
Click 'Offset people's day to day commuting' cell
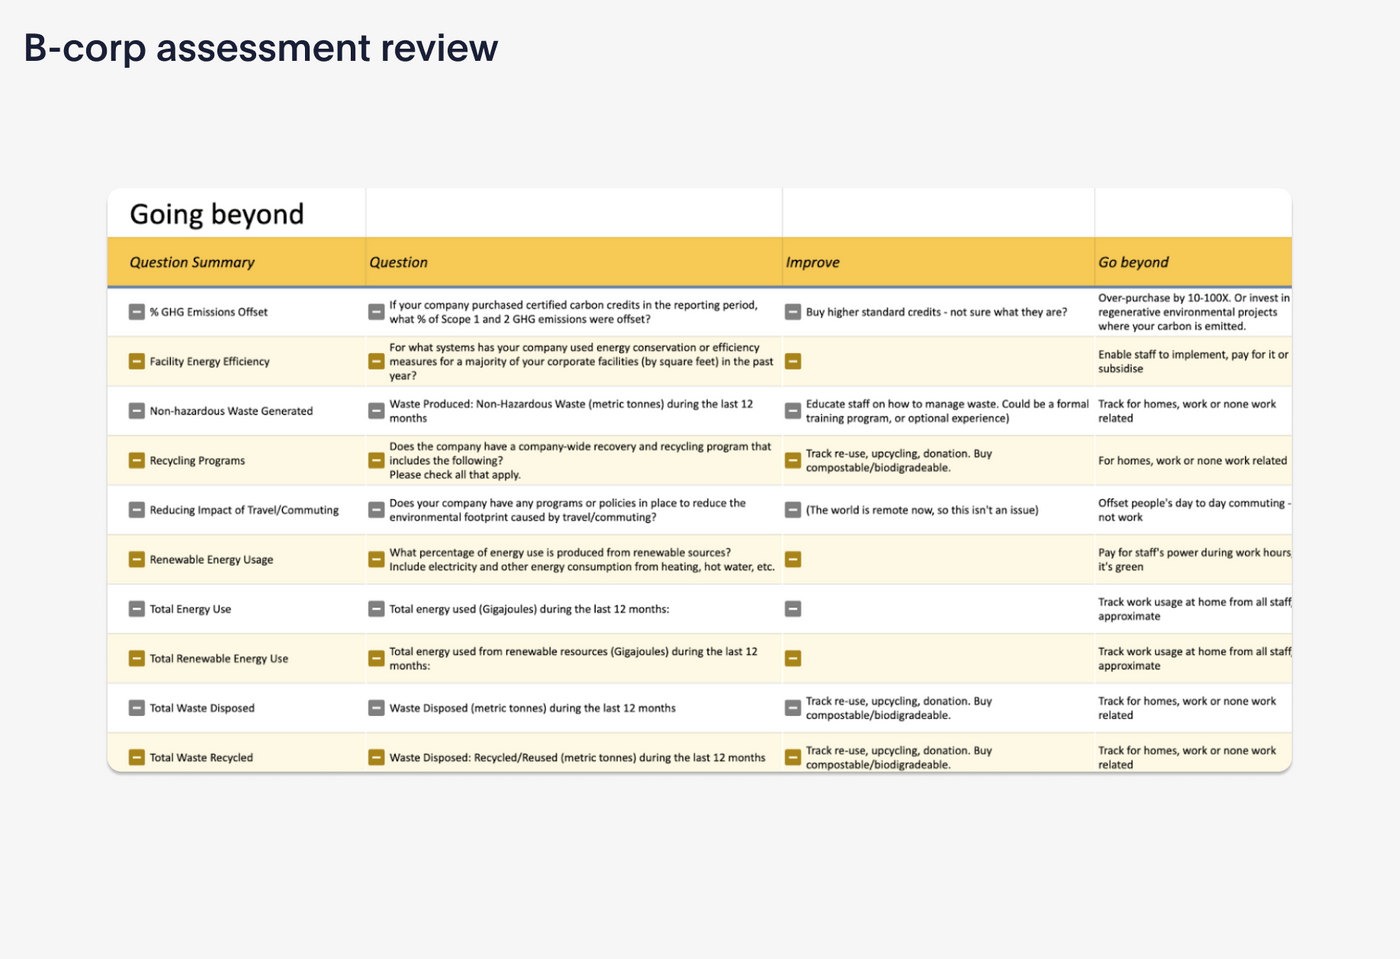(x=1194, y=510)
